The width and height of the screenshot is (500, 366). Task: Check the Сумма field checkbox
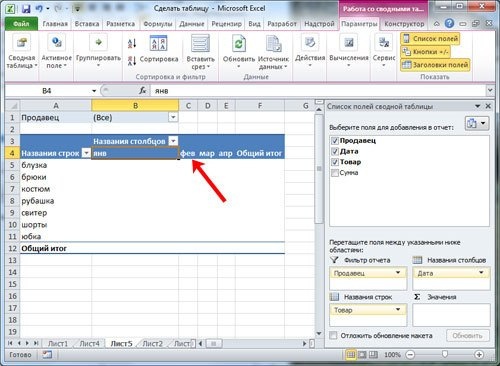335,173
